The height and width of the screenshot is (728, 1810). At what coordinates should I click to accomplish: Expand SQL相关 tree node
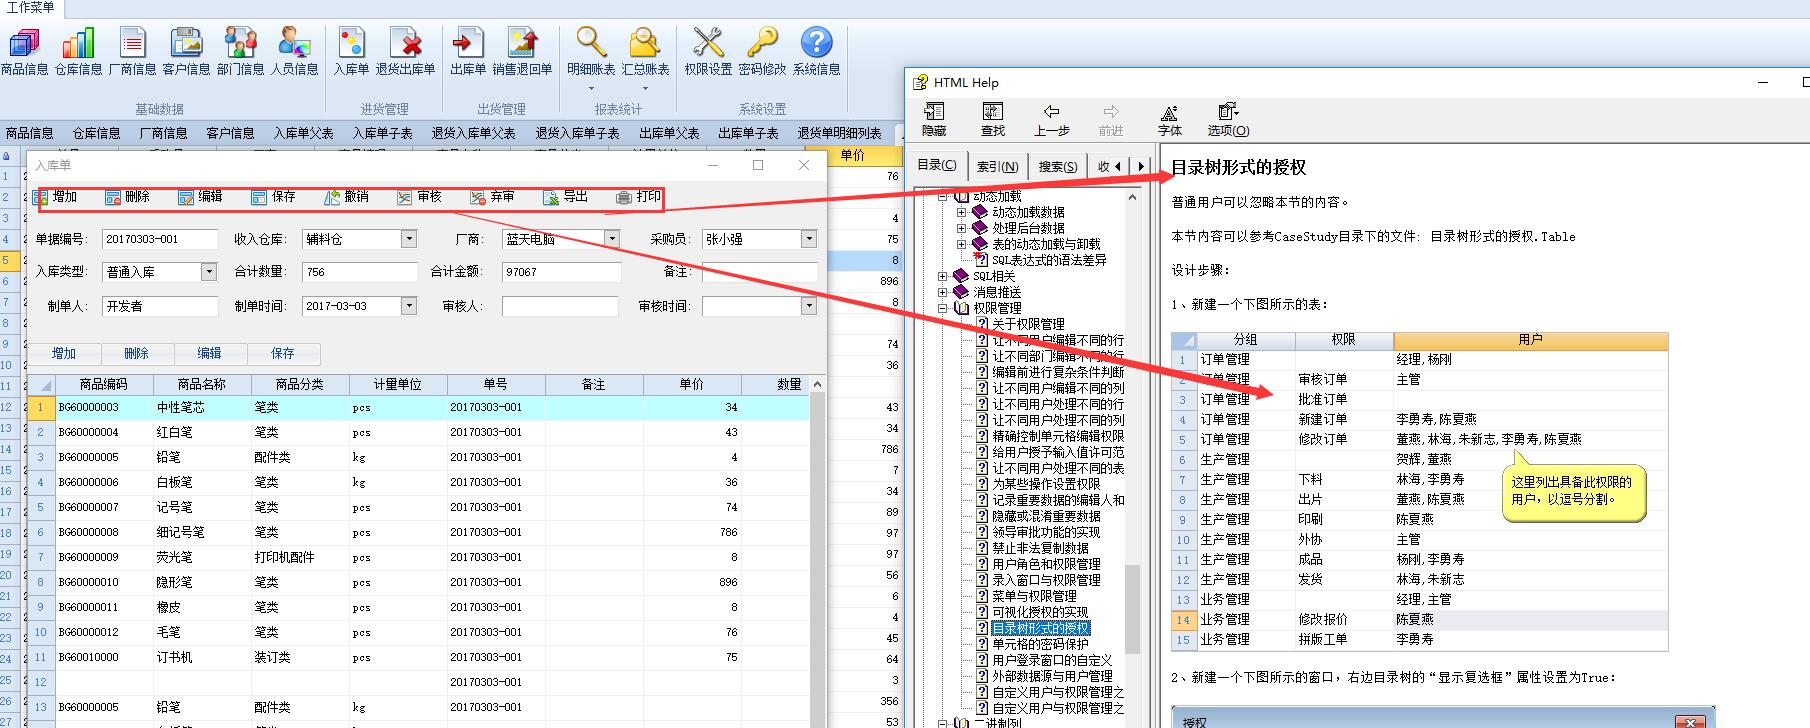[x=942, y=276]
